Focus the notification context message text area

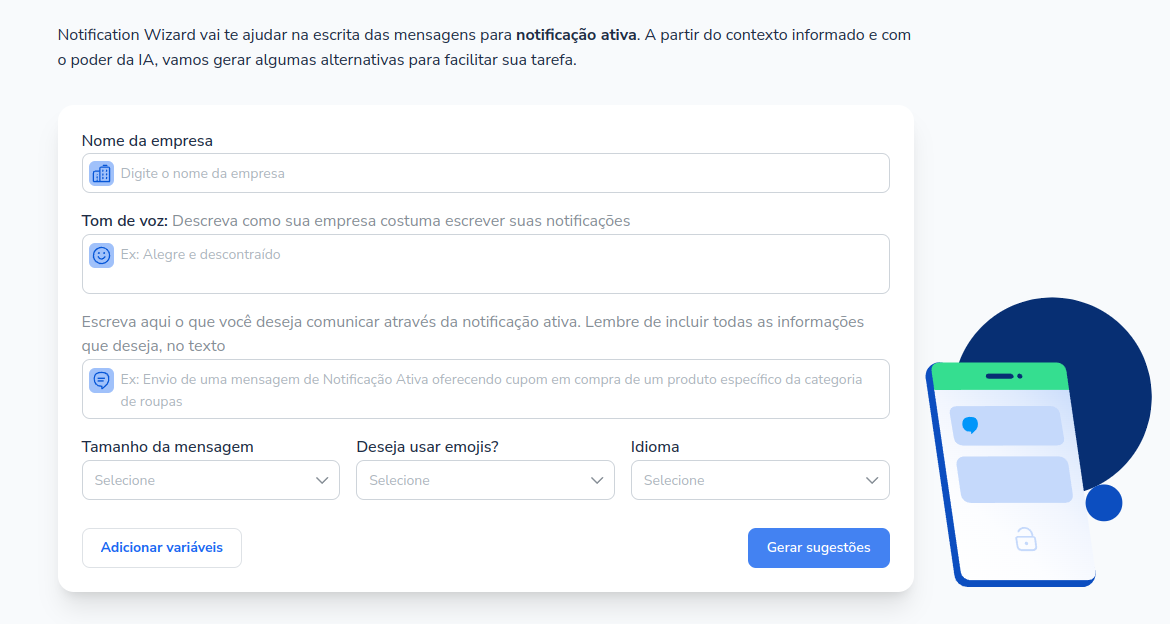[486, 389]
